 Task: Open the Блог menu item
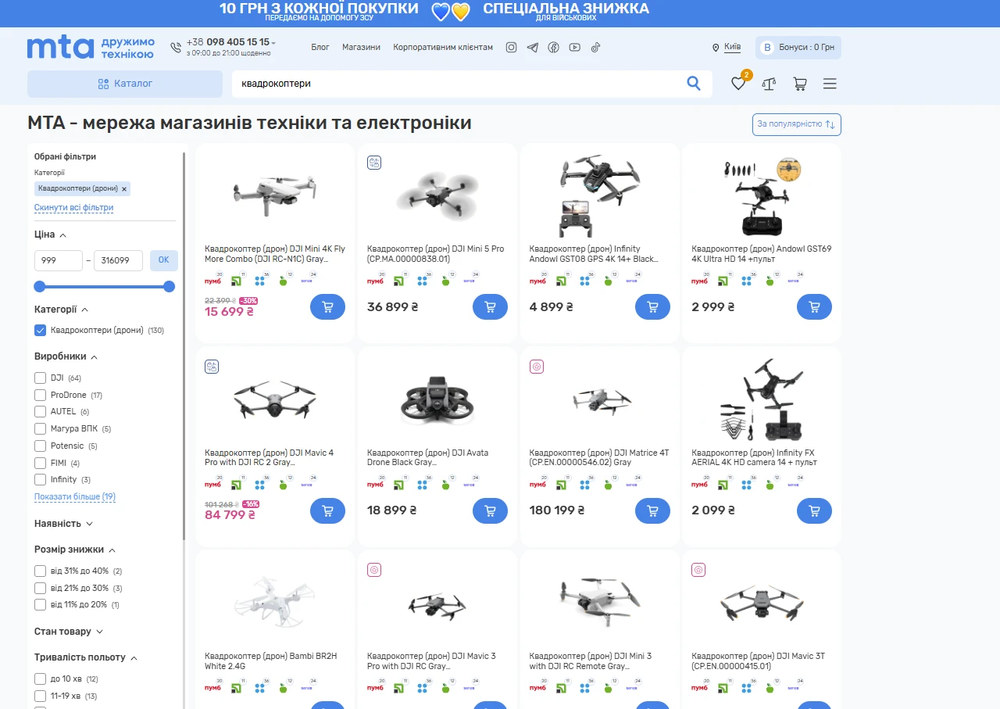(x=320, y=47)
